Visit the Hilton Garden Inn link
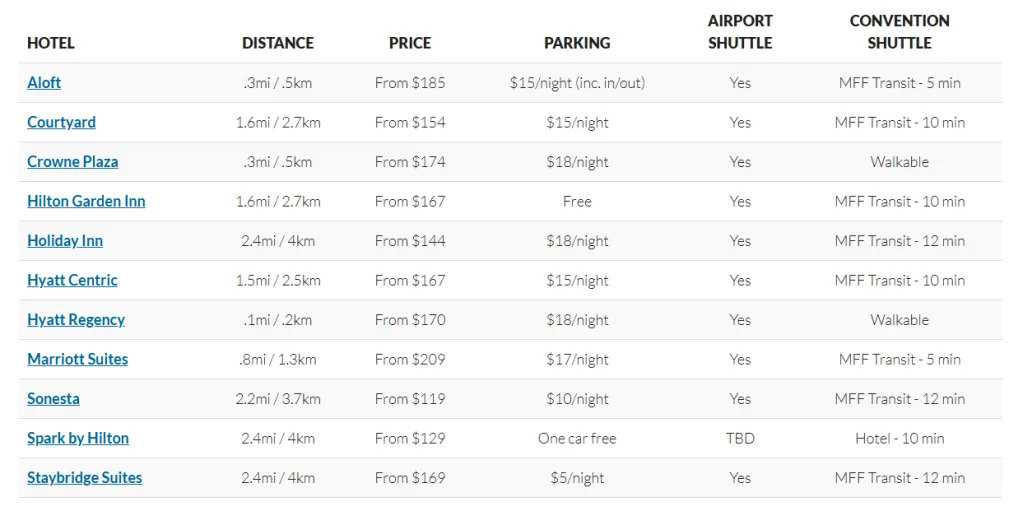 tap(86, 201)
